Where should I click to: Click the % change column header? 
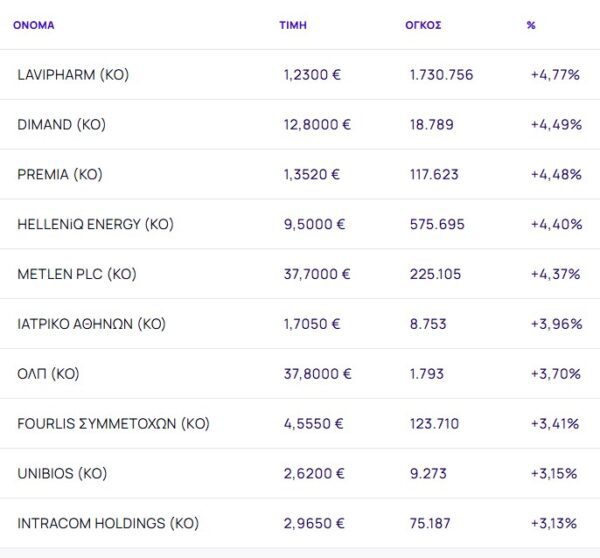click(x=531, y=25)
